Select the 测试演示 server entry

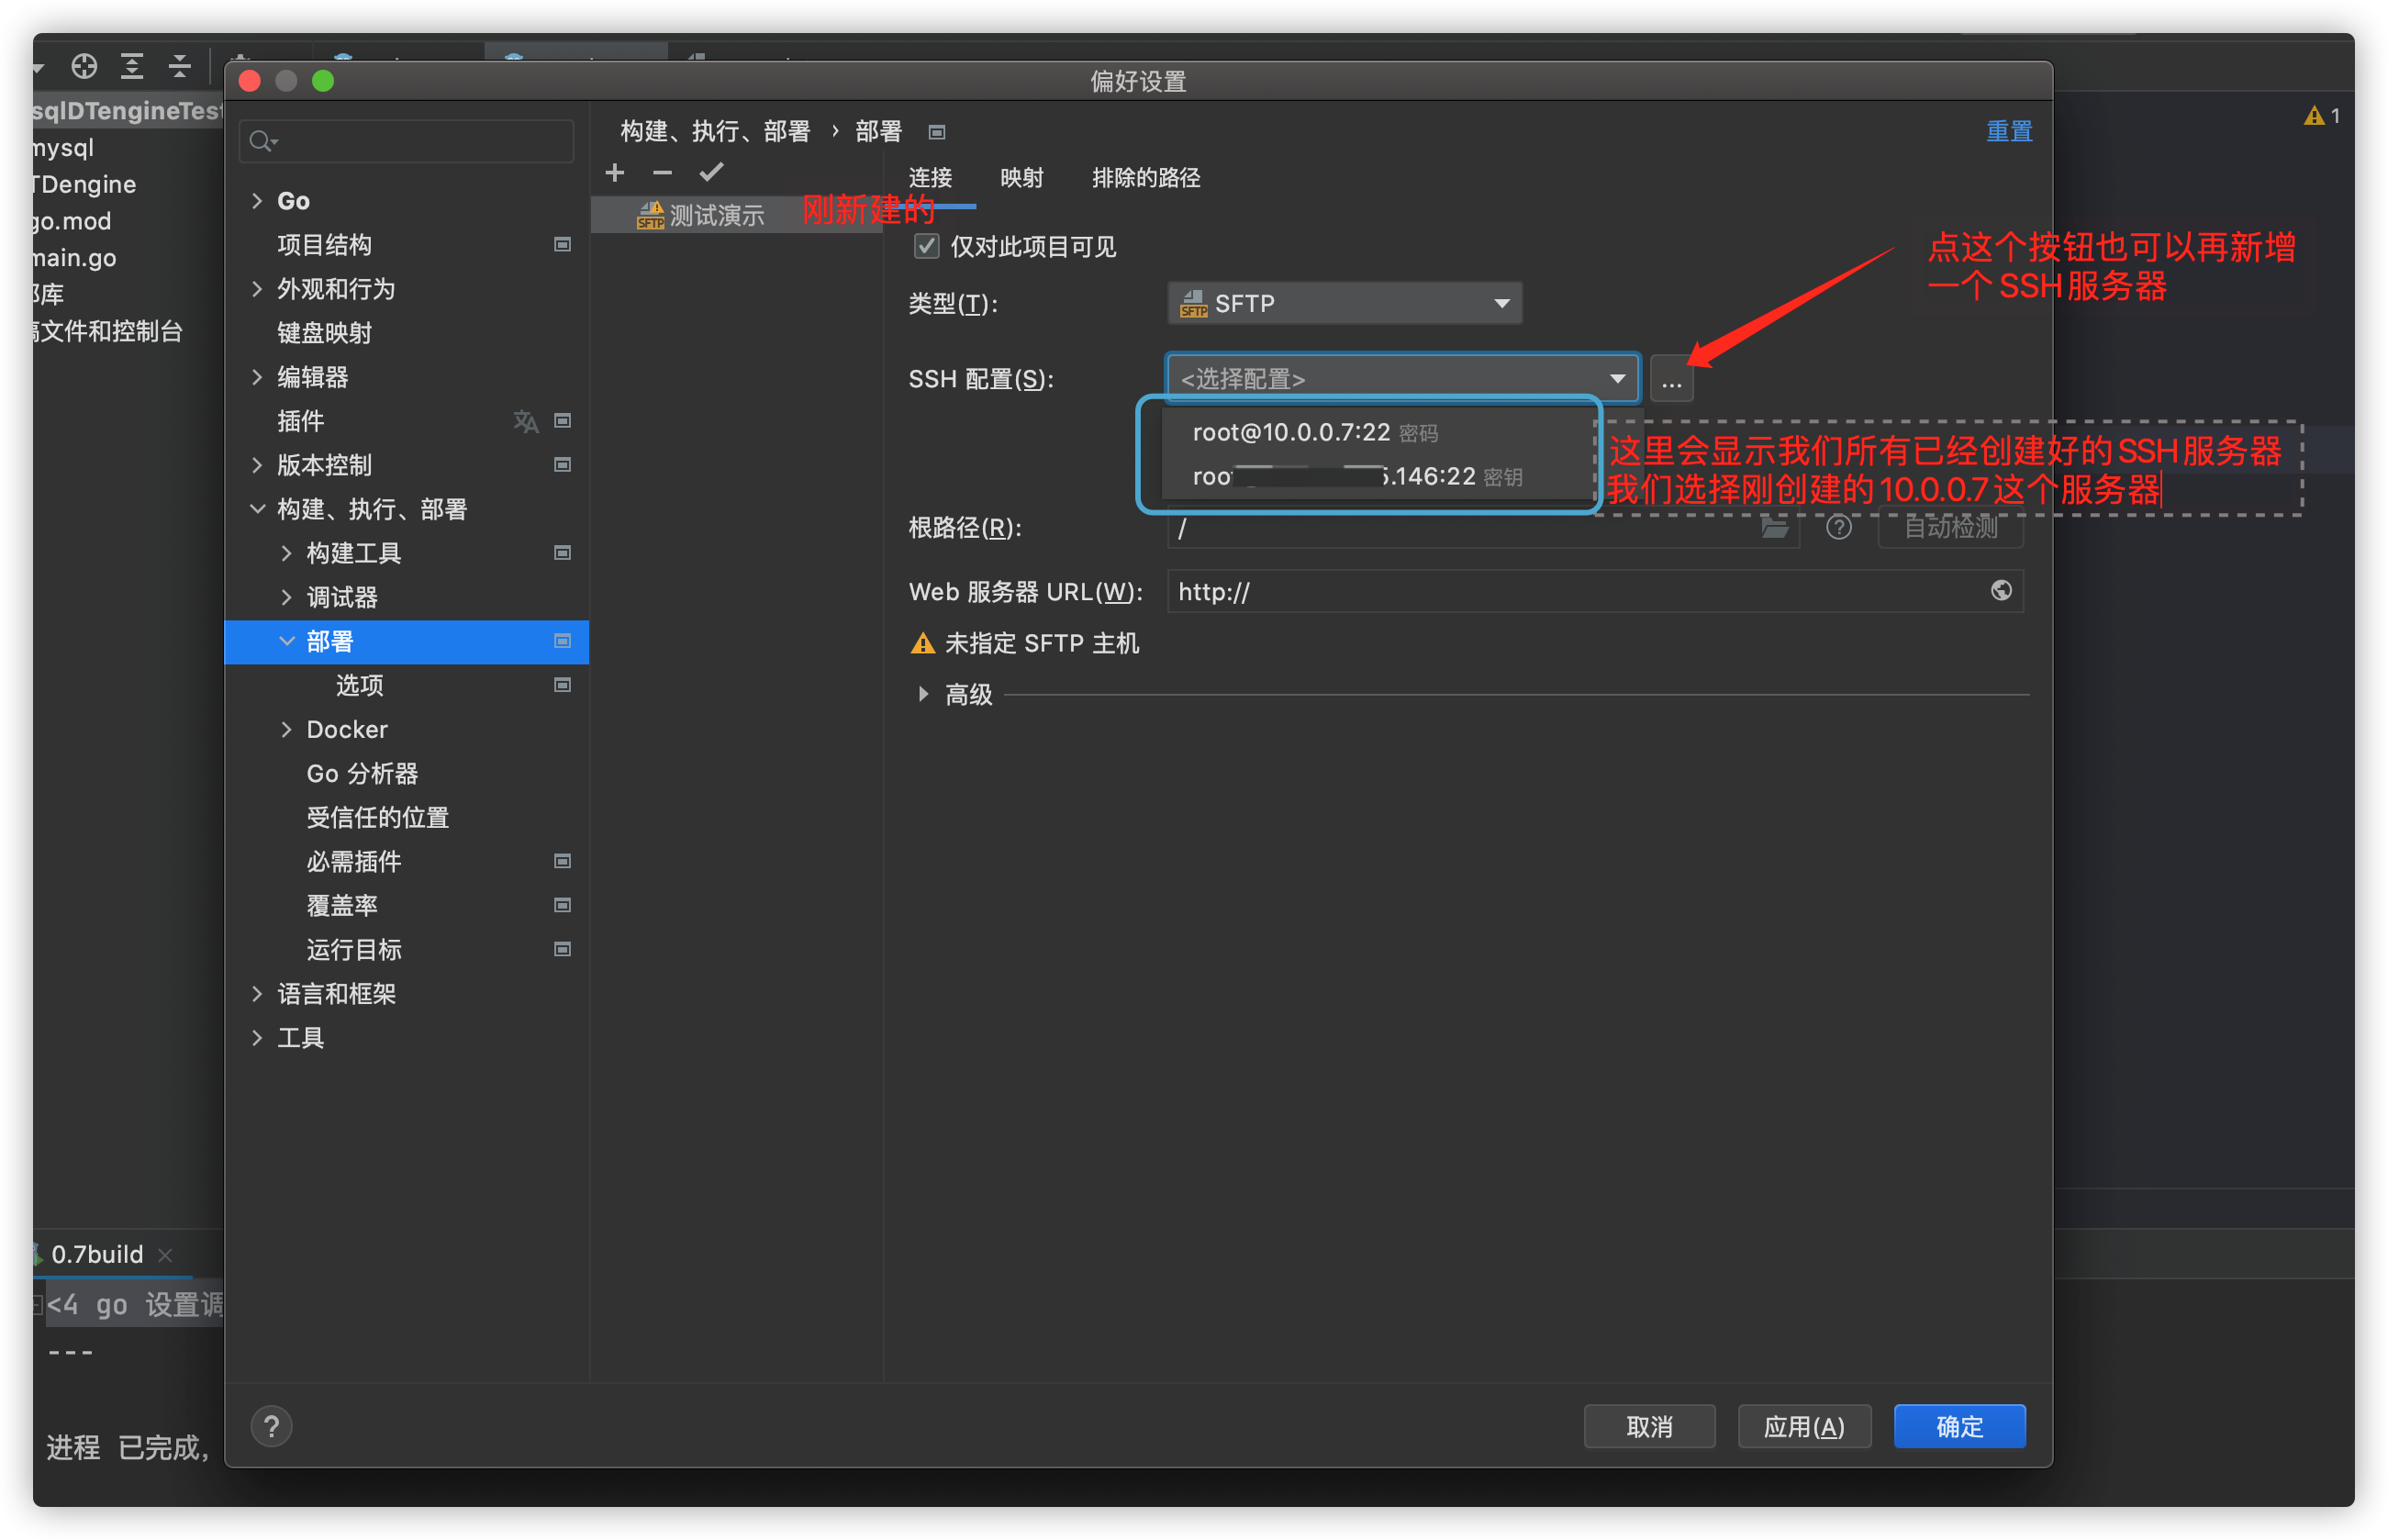click(x=715, y=215)
